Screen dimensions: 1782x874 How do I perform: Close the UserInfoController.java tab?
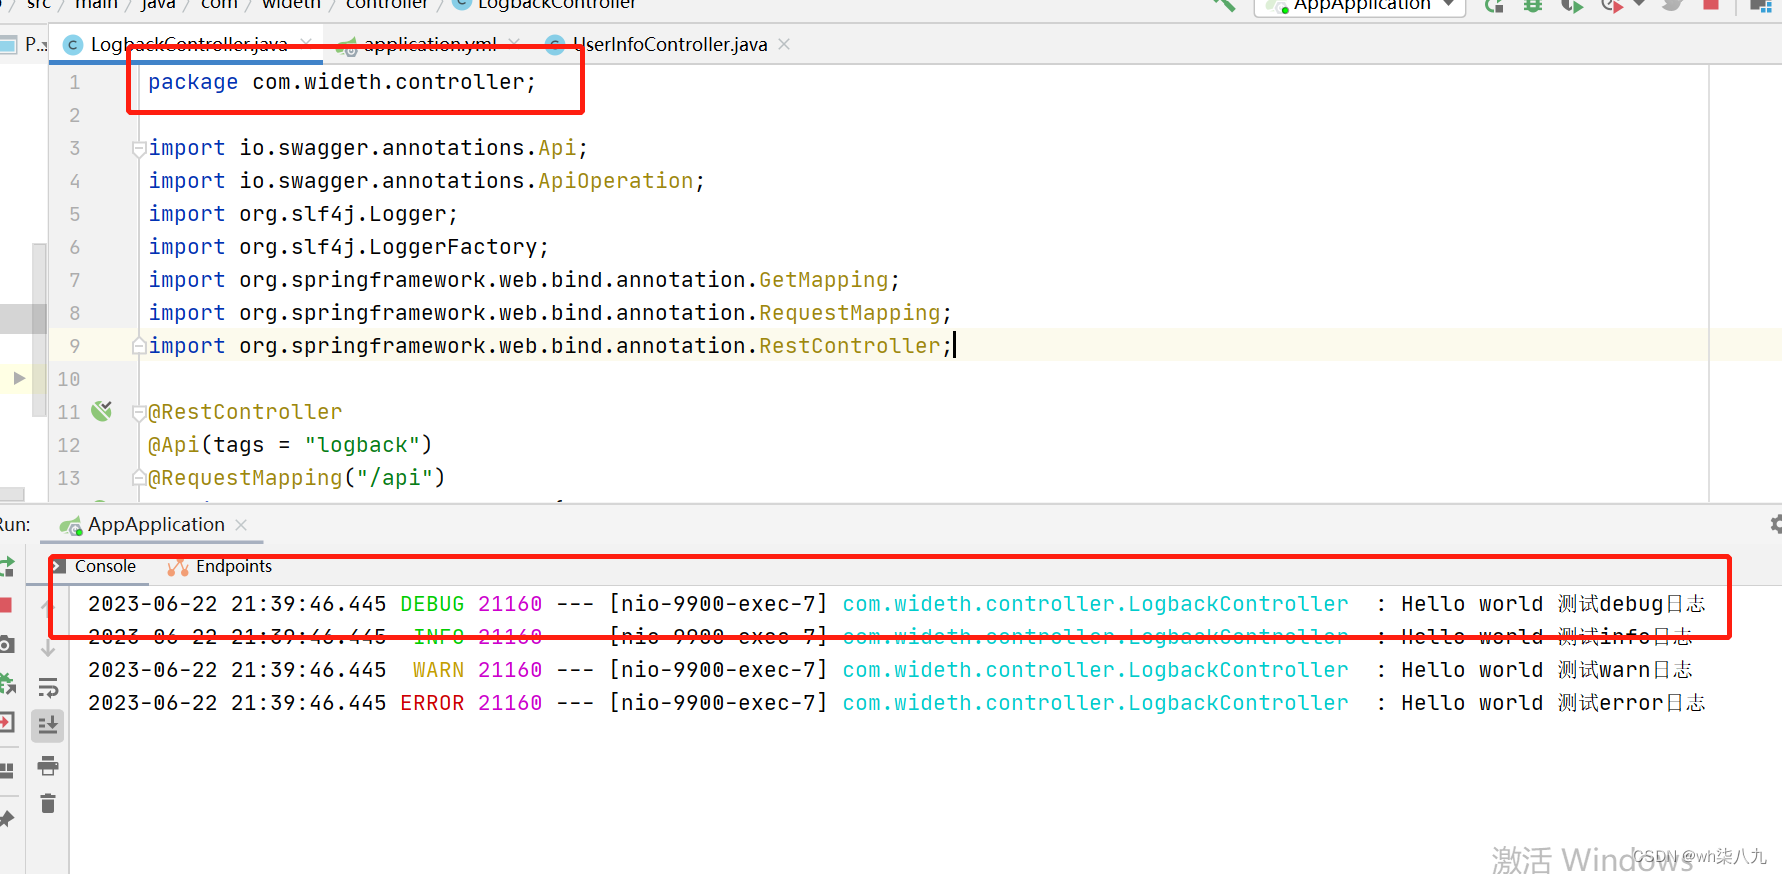(784, 44)
